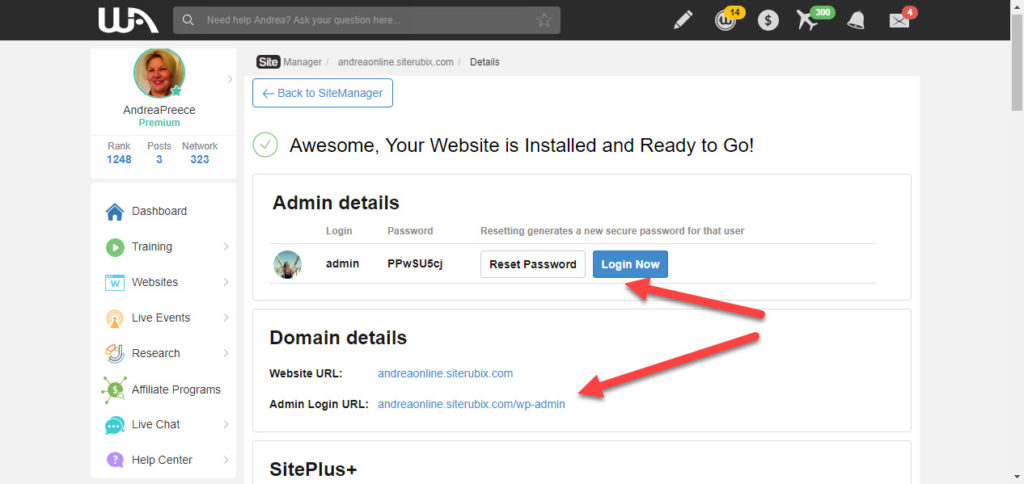
Task: Expand the Live Events chevron
Action: 226,318
